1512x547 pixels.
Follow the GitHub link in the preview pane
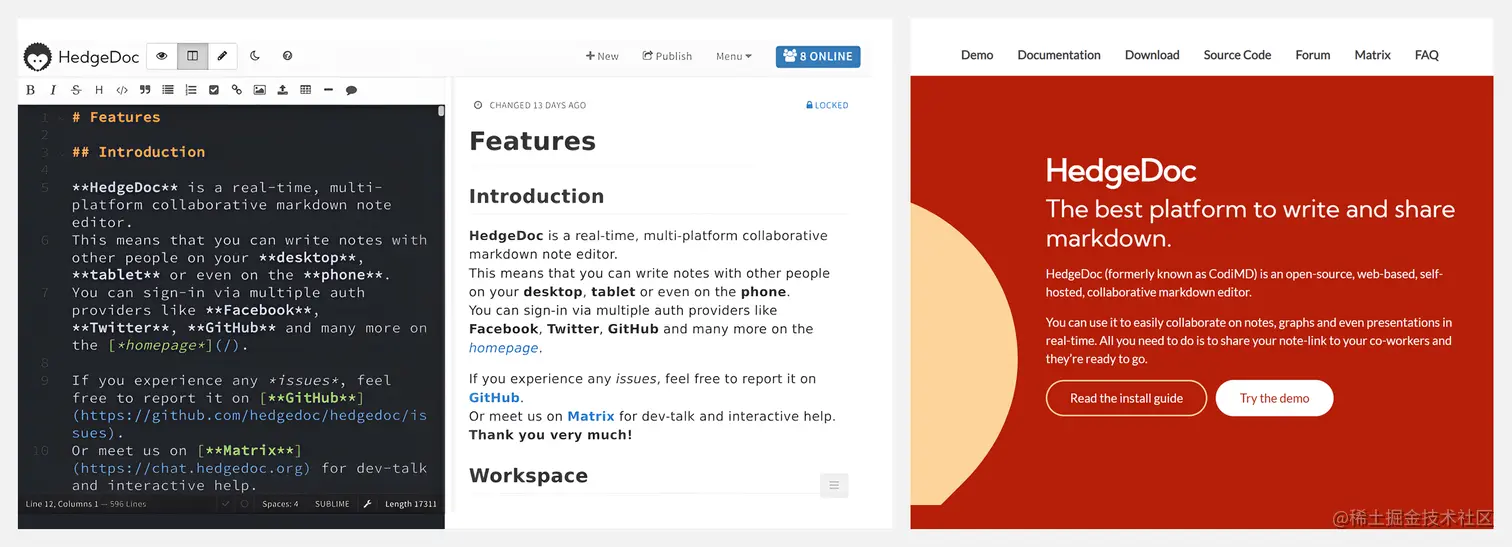(x=494, y=398)
